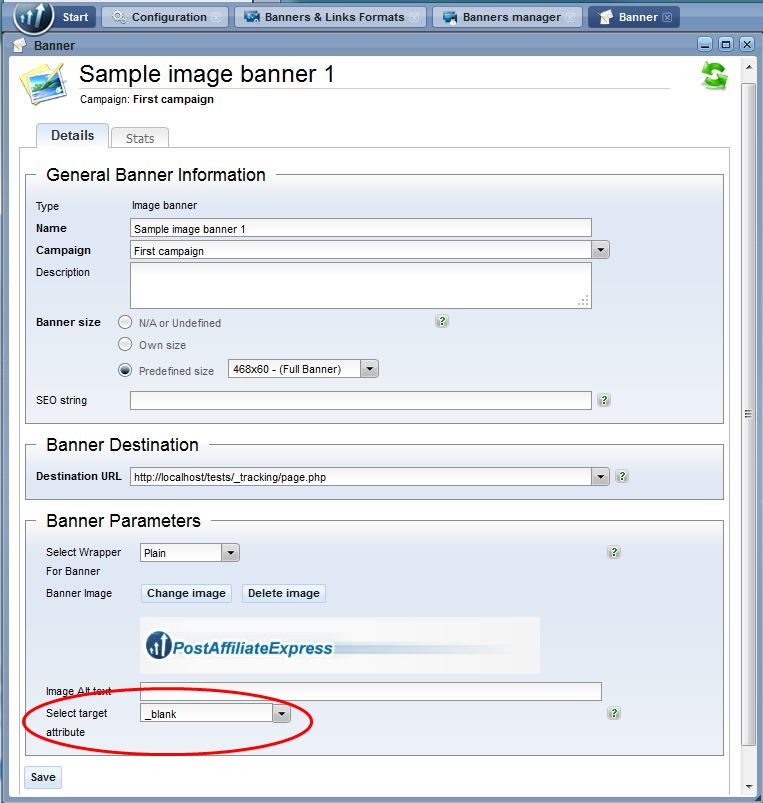Maximize the Banner window
This screenshot has height=803, width=763.
(726, 45)
